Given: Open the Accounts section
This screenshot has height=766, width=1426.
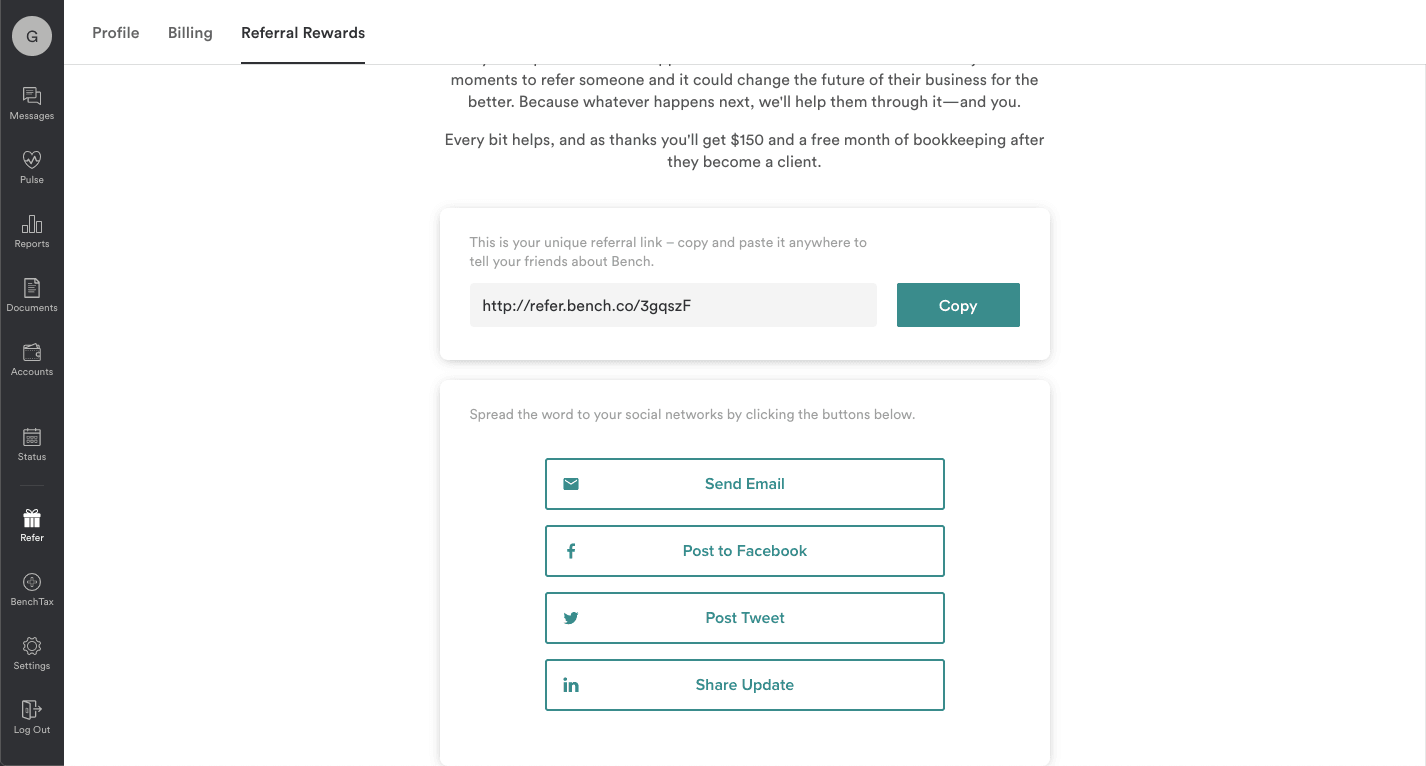Looking at the screenshot, I should coord(31,361).
